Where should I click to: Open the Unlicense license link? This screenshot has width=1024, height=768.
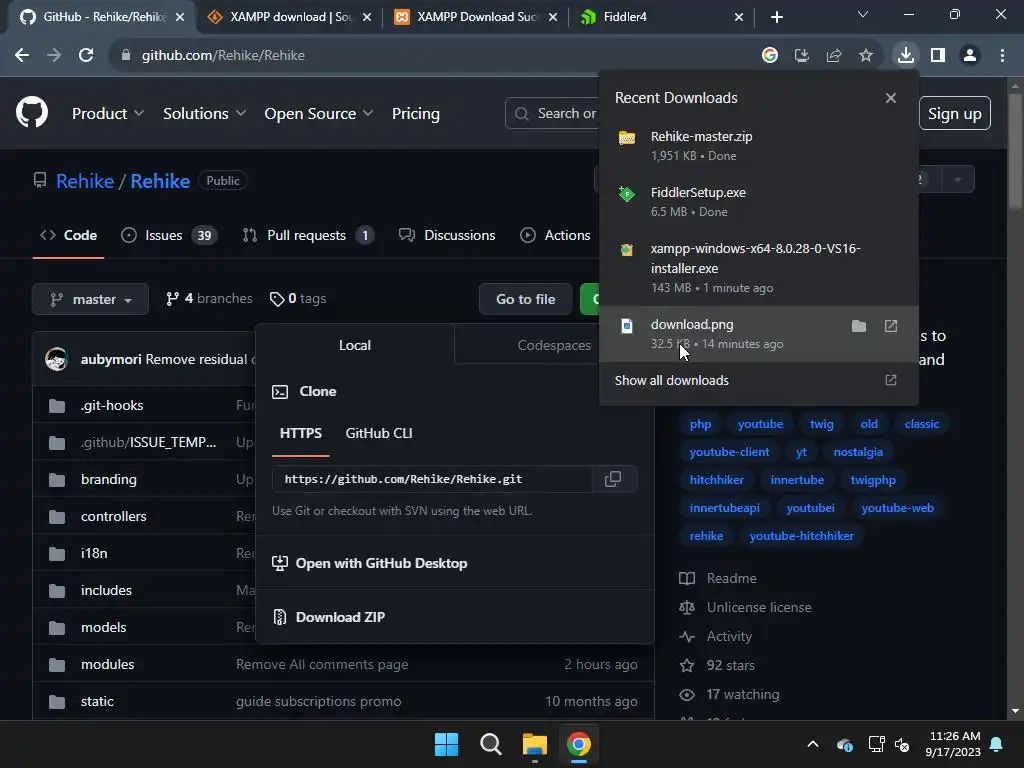(x=759, y=607)
